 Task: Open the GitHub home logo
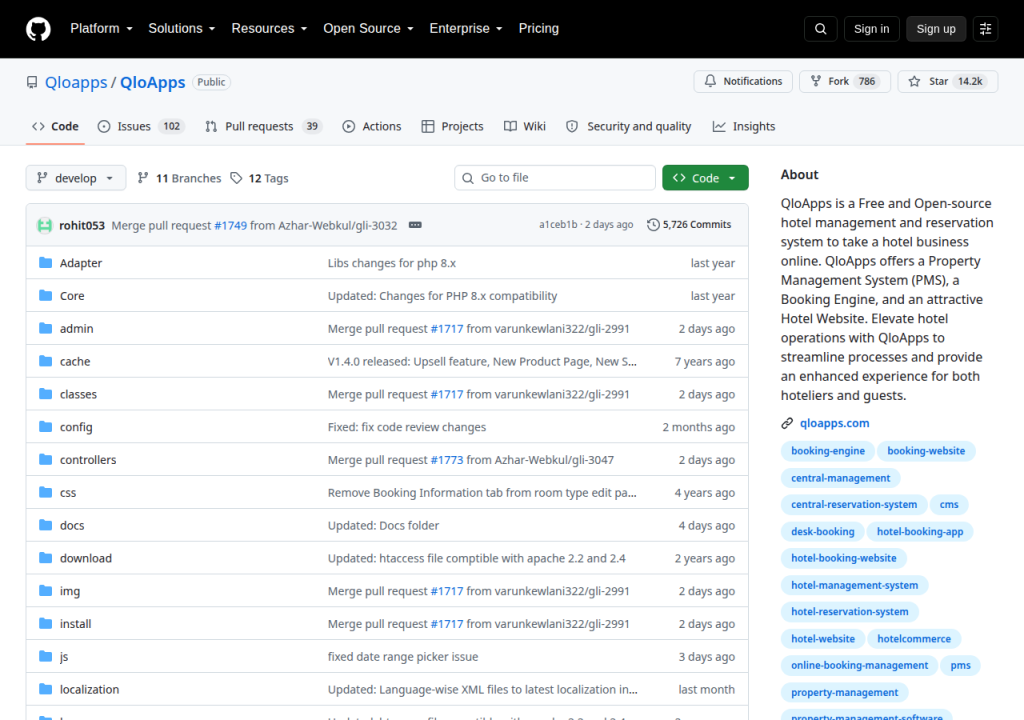tap(38, 29)
